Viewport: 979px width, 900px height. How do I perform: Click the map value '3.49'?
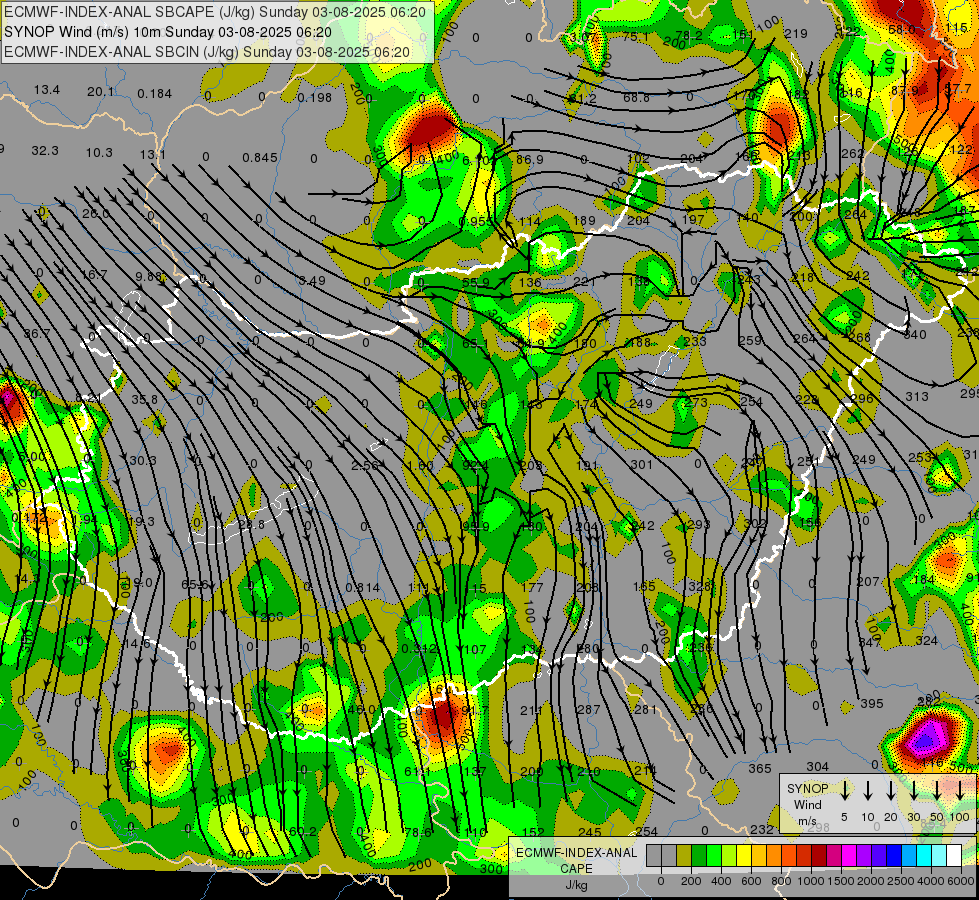coord(312,280)
